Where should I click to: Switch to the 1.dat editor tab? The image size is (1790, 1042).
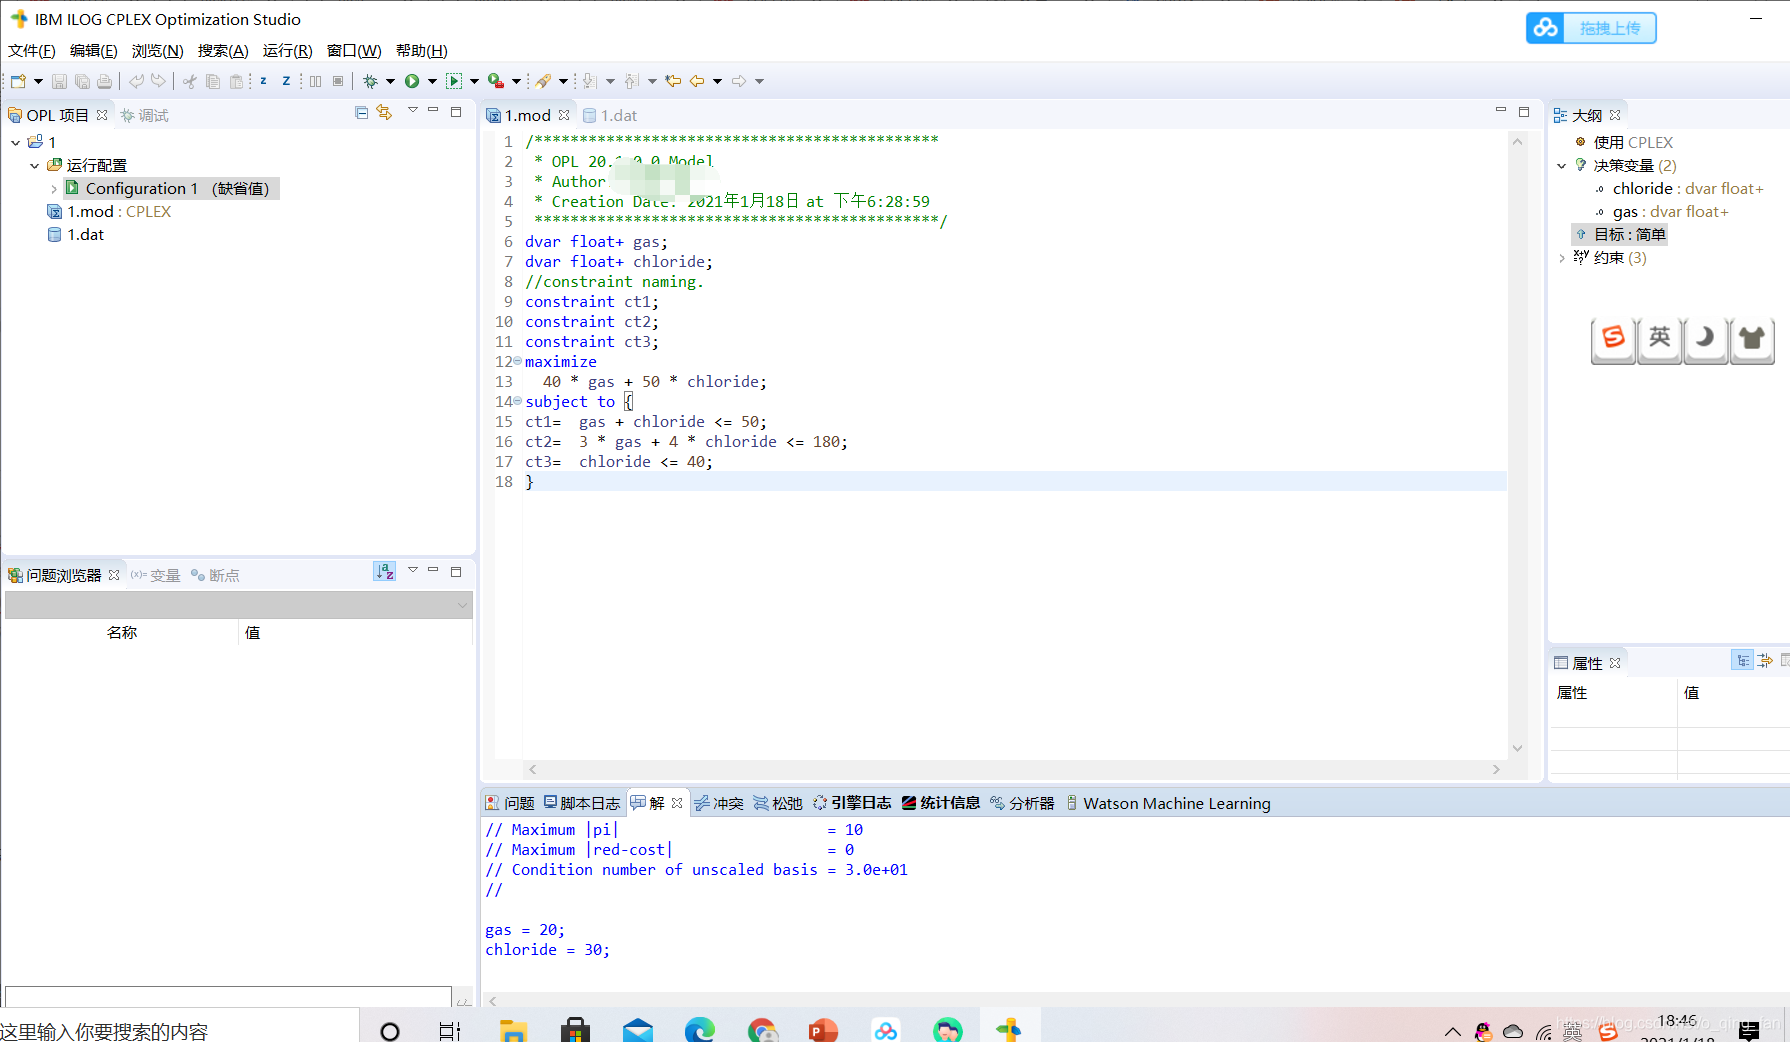[610, 116]
